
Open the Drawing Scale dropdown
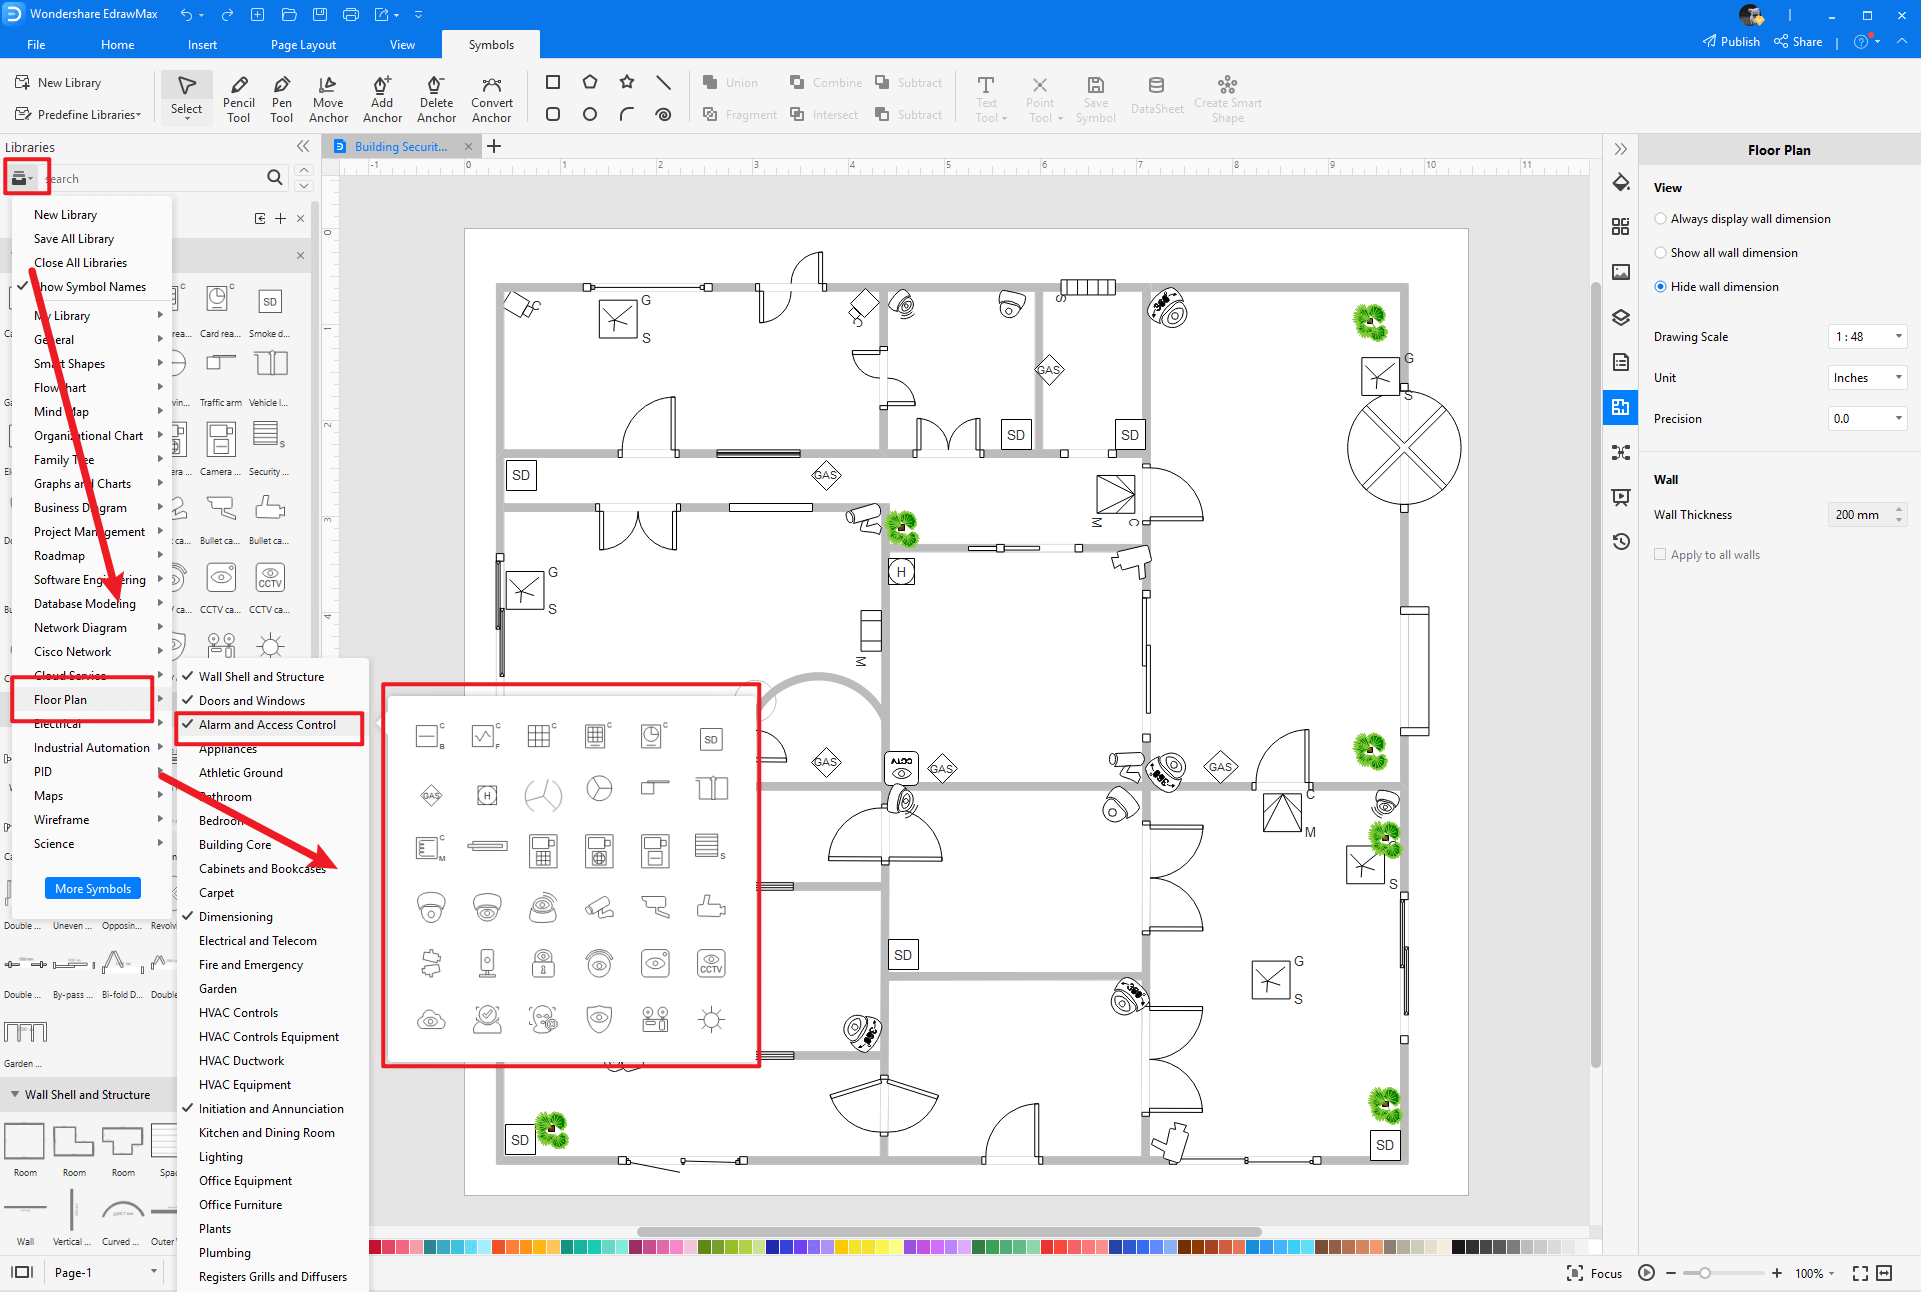1867,337
